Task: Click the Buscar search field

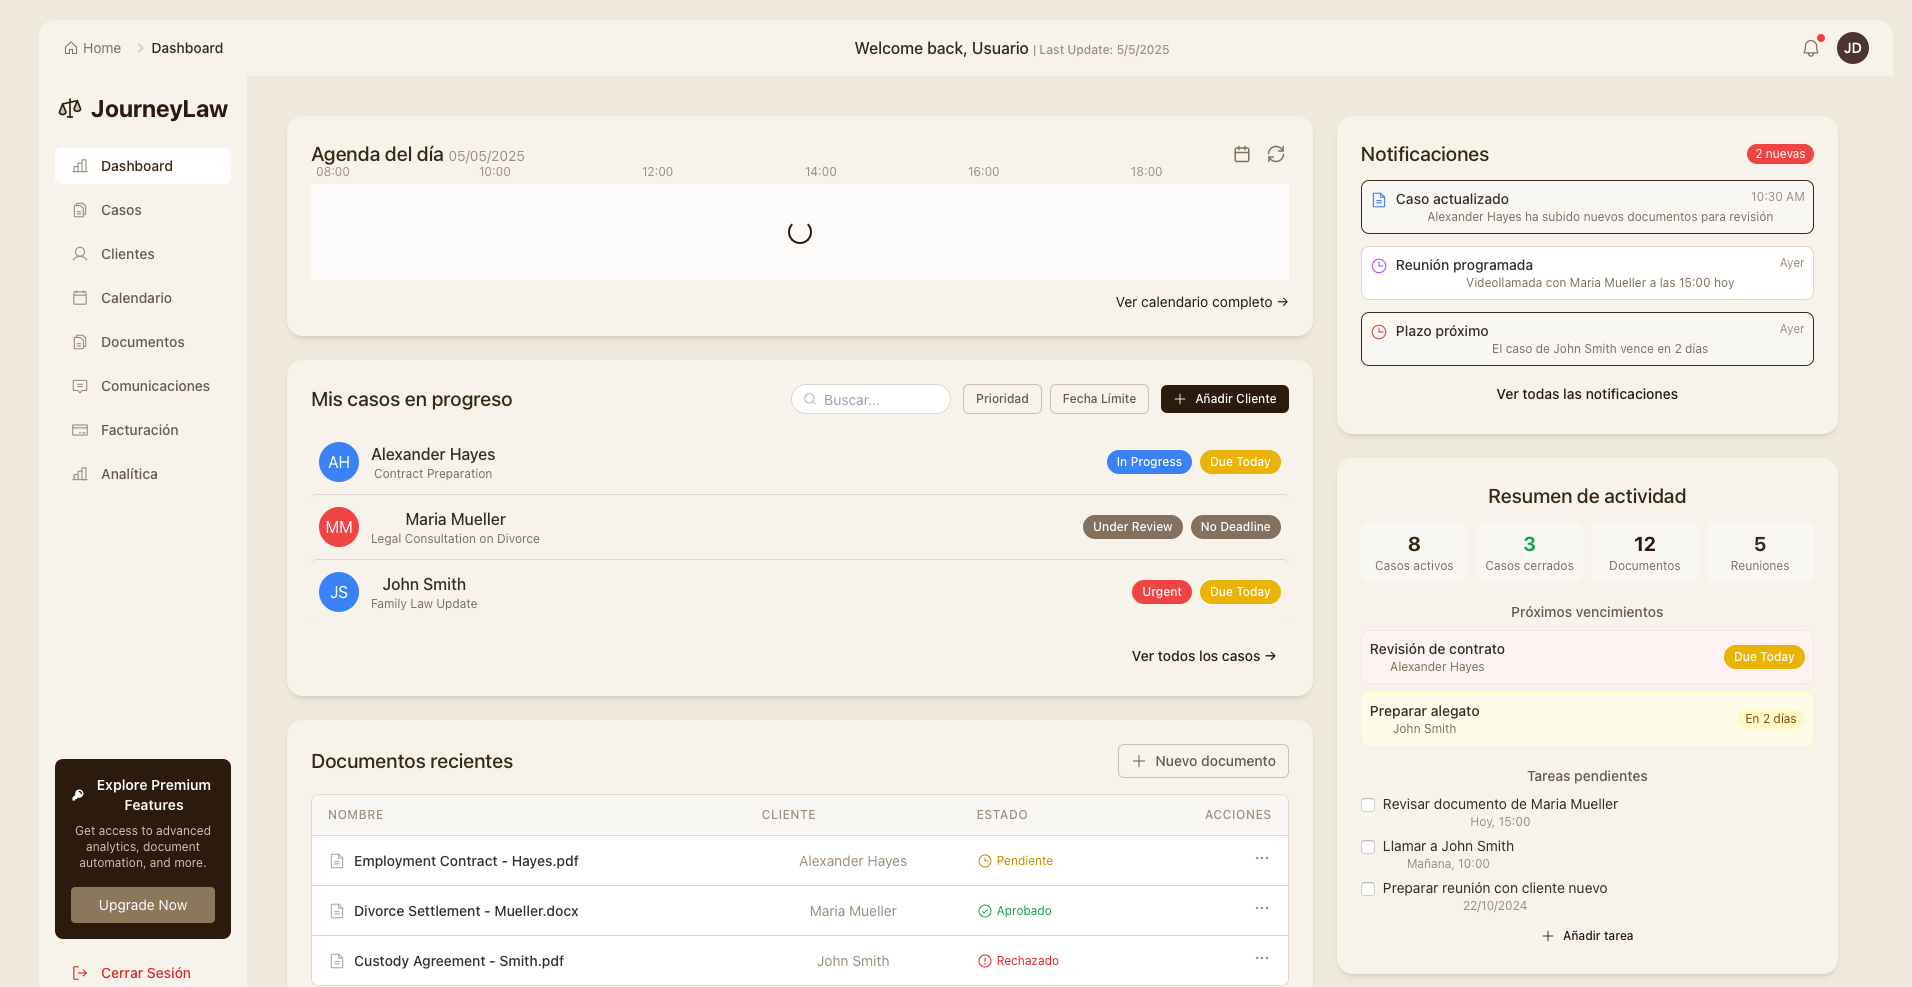Action: [x=870, y=399]
